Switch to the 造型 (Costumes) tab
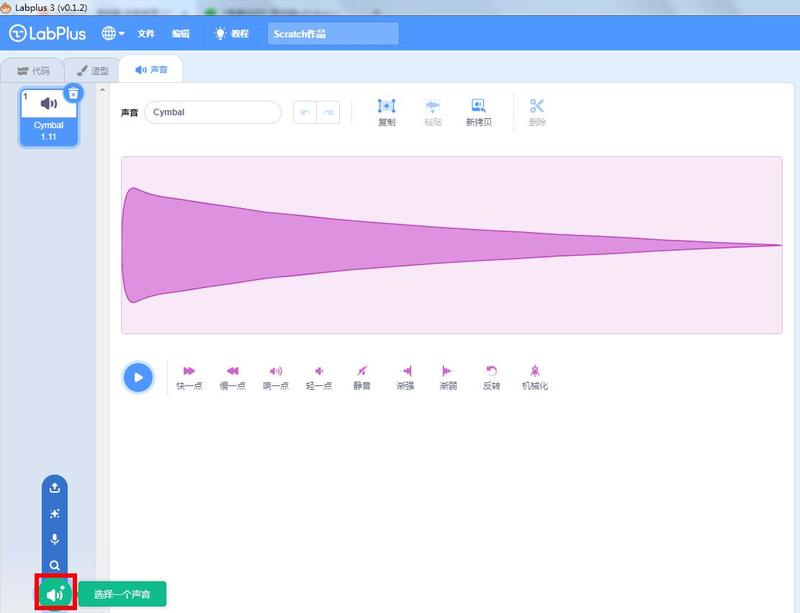This screenshot has width=800, height=613. (92, 71)
